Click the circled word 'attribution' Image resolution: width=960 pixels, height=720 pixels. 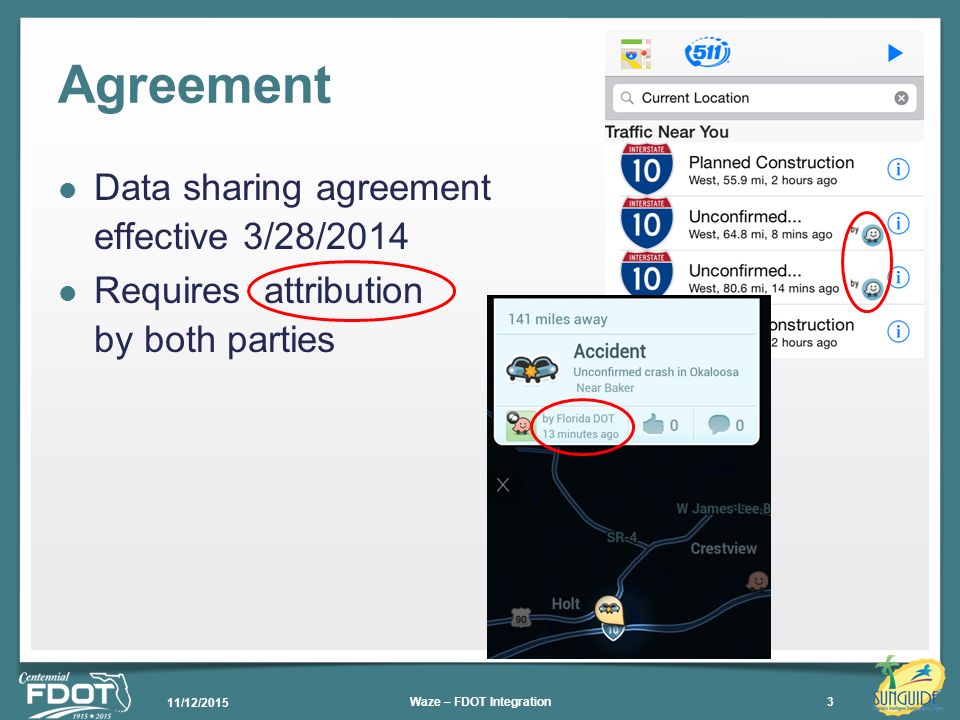pyautogui.click(x=343, y=290)
